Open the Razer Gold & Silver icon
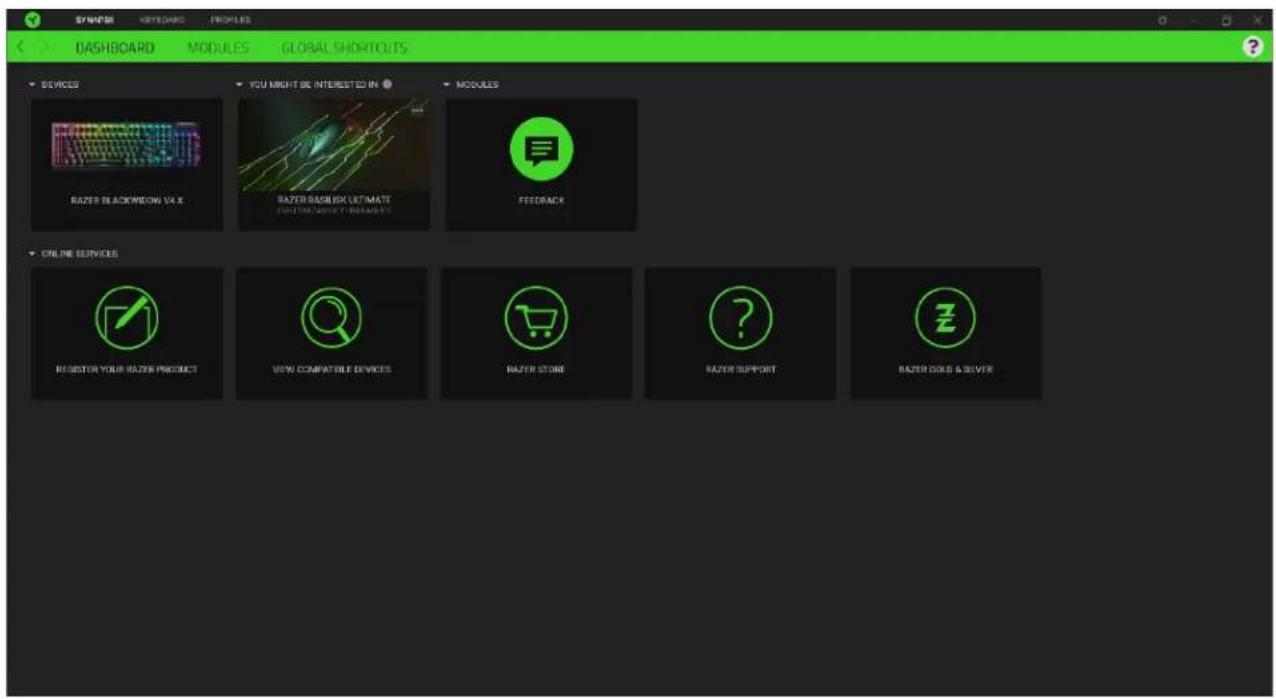The image size is (1276, 699). coord(945,318)
